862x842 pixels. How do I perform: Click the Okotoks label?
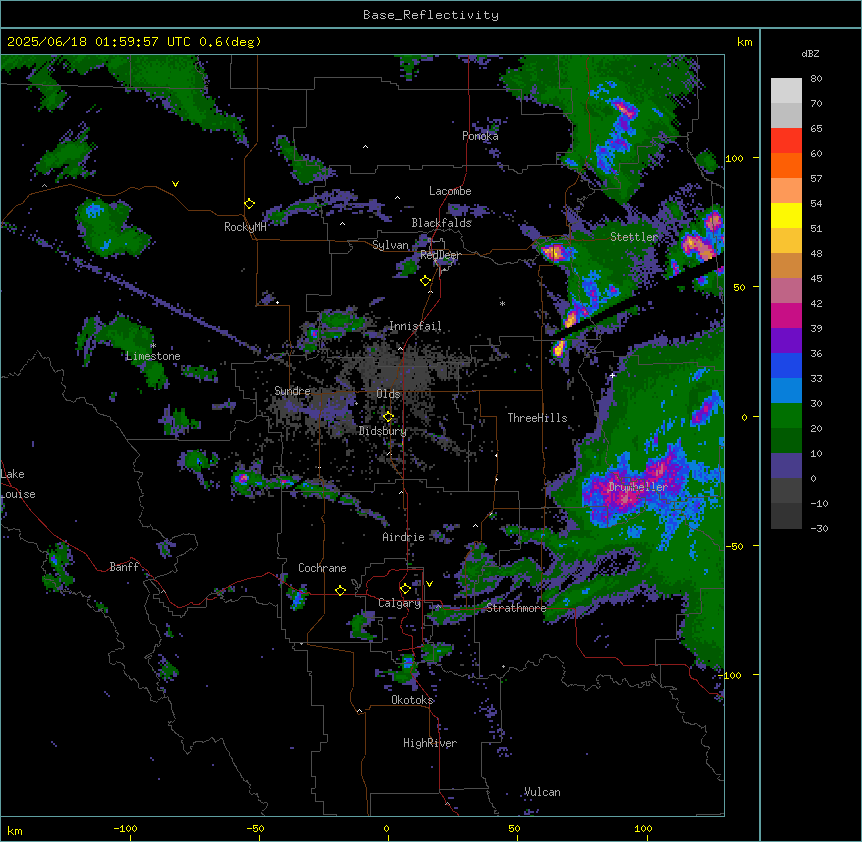(412, 700)
